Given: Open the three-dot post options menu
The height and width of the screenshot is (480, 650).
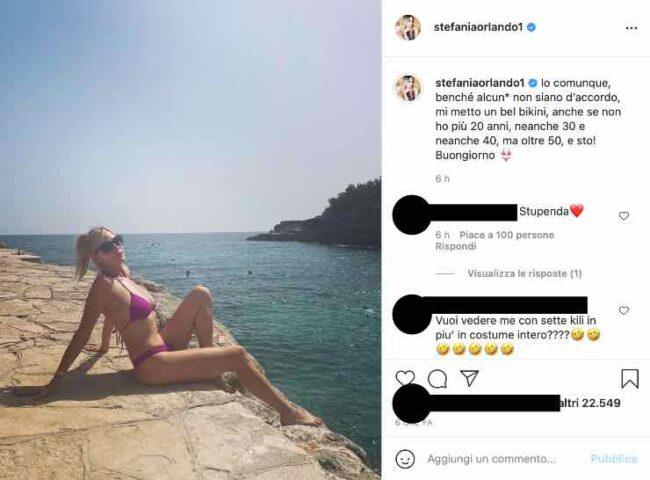Looking at the screenshot, I should [631, 28].
